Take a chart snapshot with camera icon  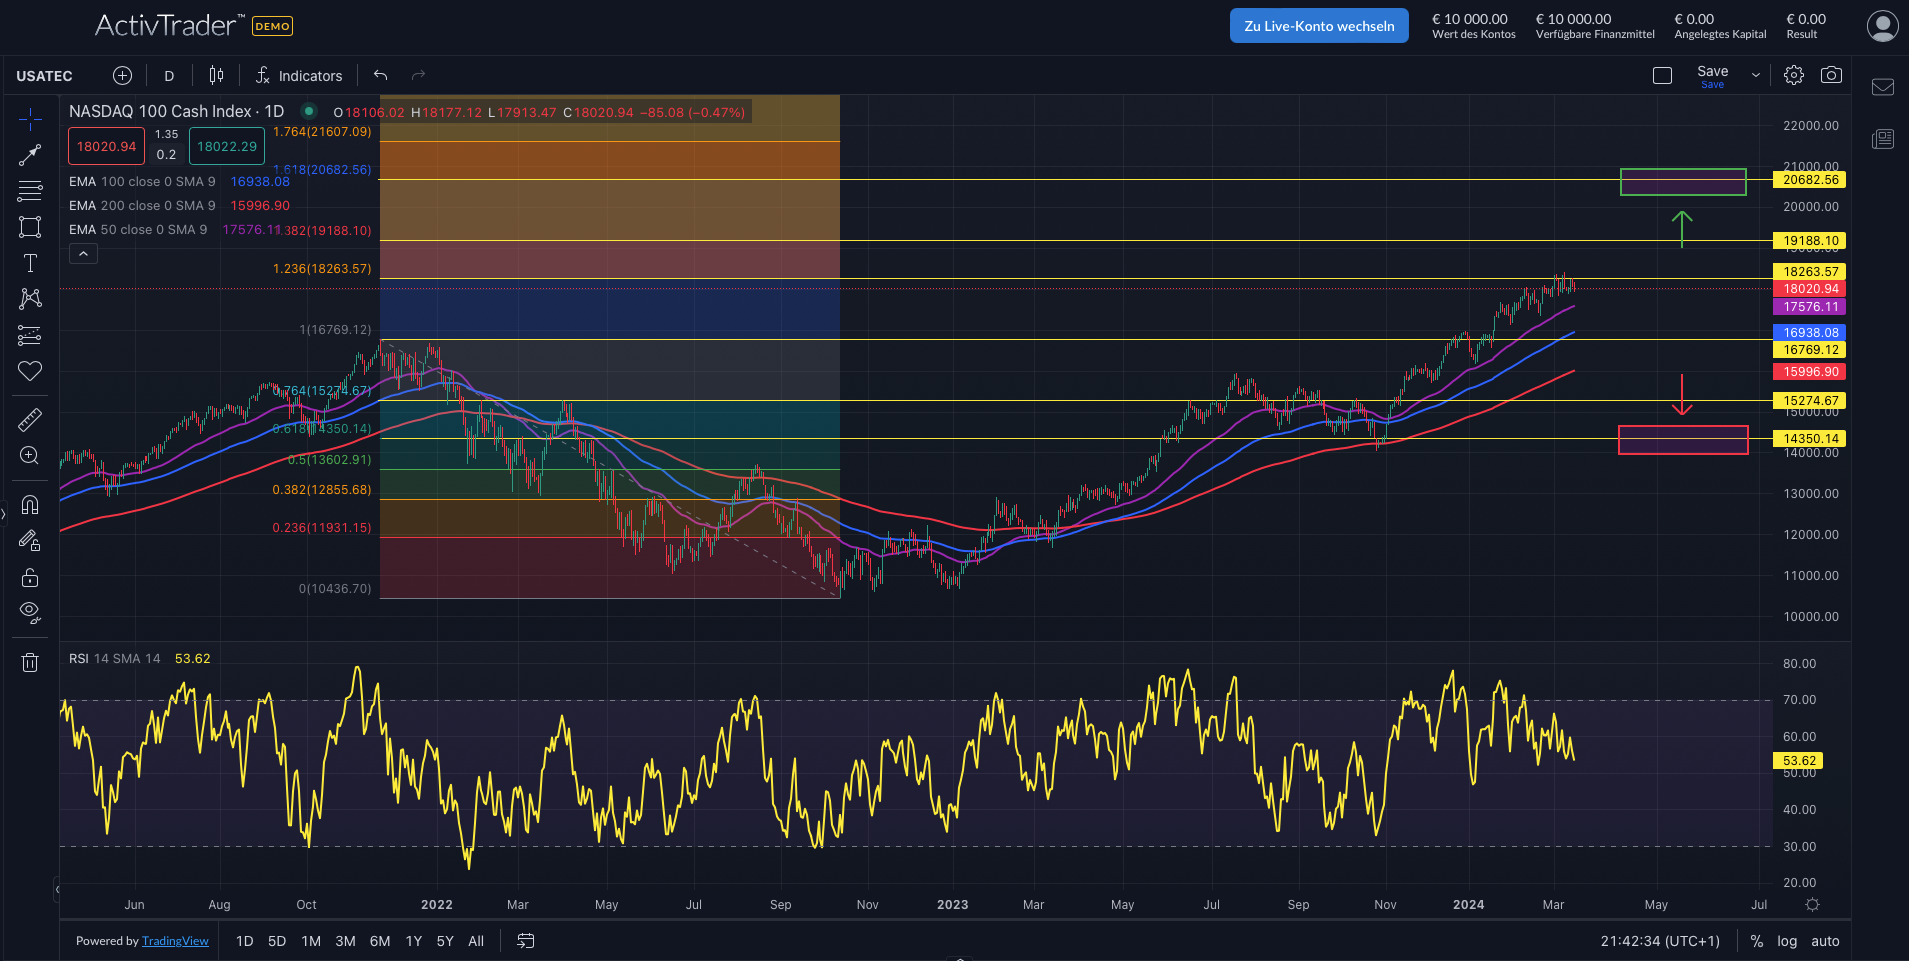(1832, 74)
